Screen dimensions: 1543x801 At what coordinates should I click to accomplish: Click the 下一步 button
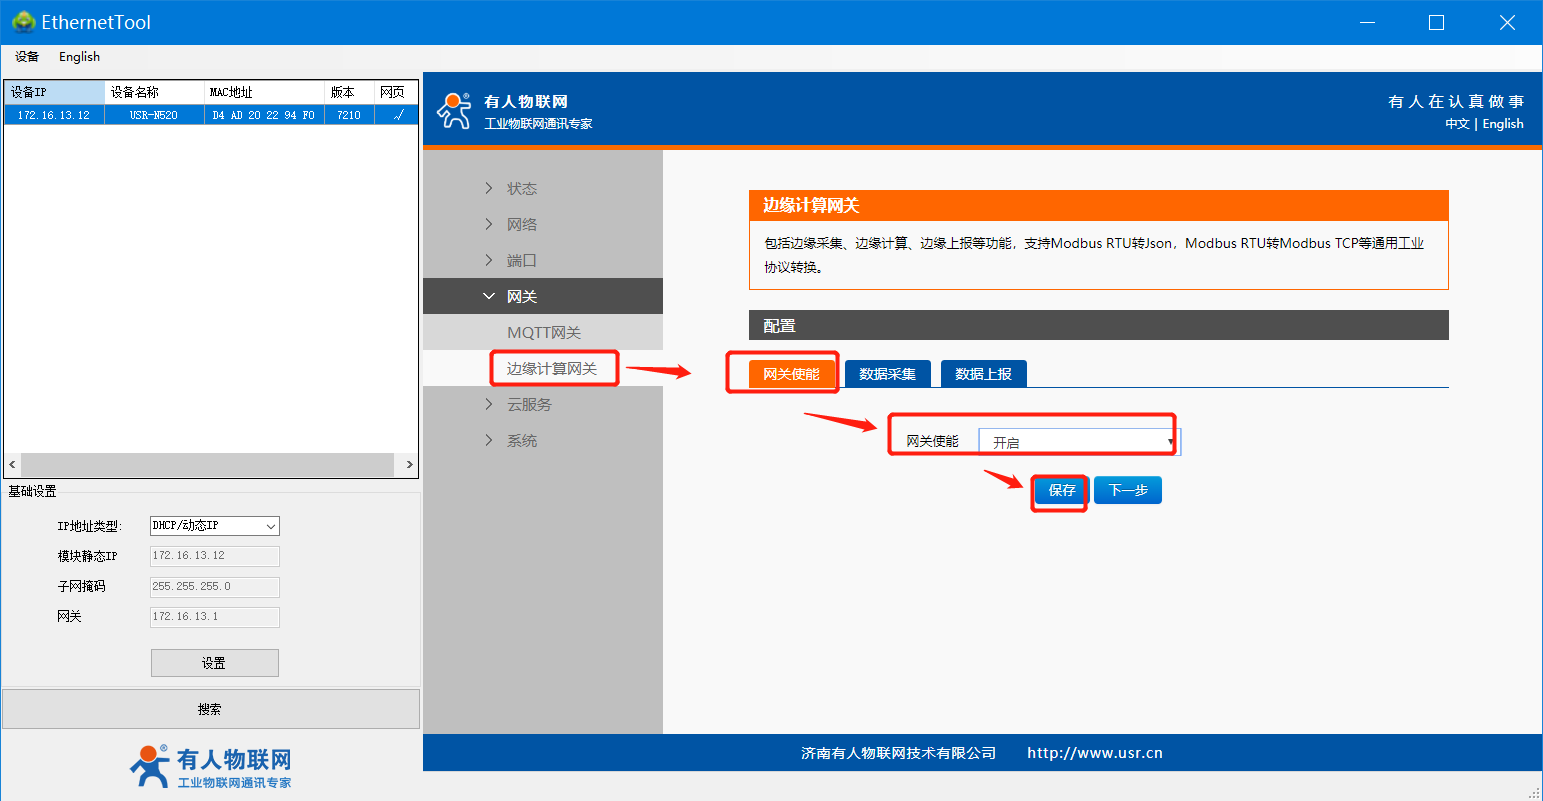(x=1127, y=490)
